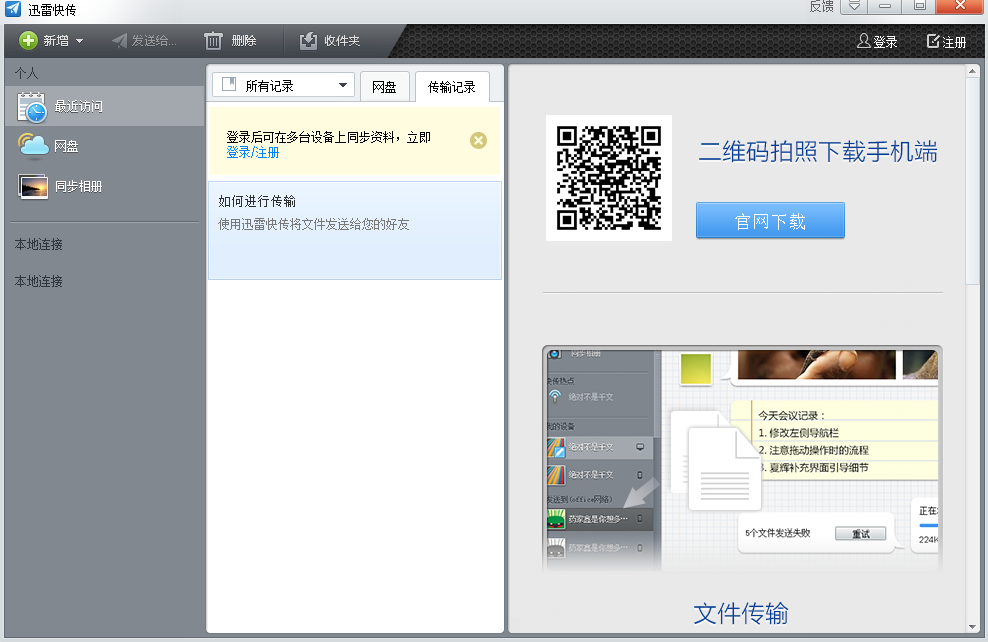Click the right panel scrollbar up arrow

[x=973, y=71]
